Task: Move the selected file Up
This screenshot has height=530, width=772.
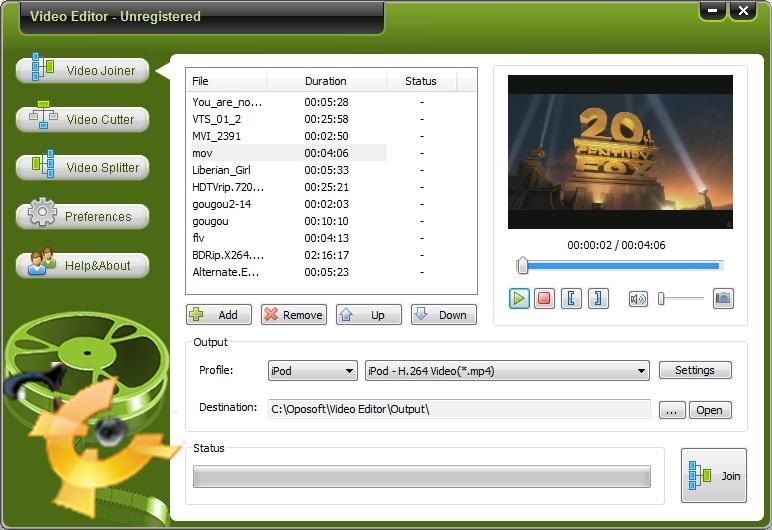Action: point(368,315)
